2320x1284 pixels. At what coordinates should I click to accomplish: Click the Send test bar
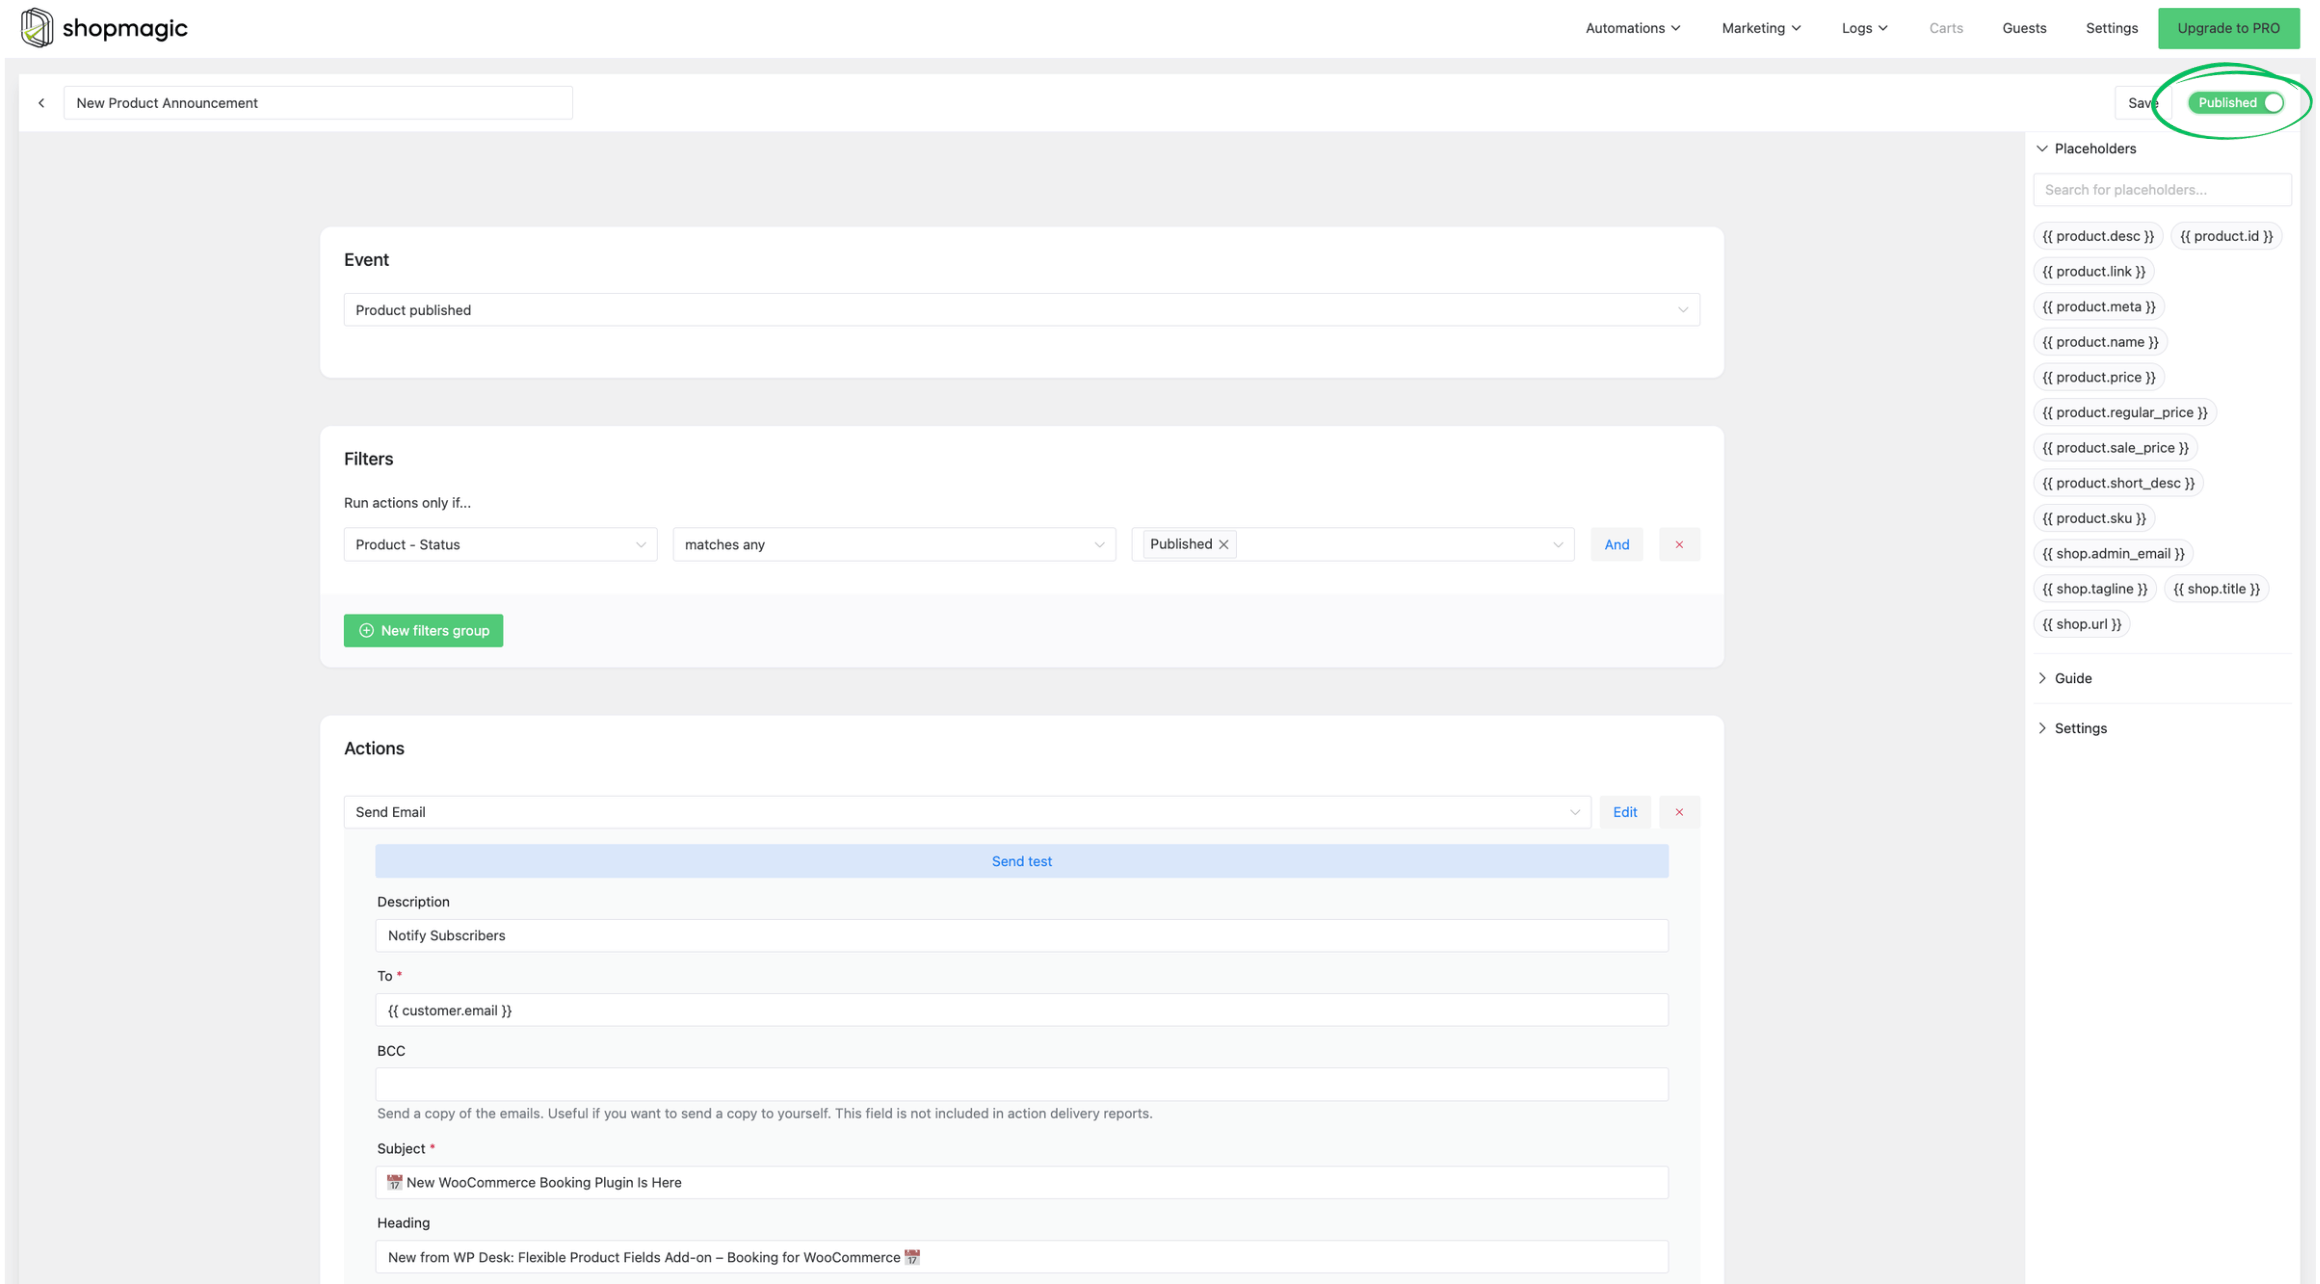point(1021,860)
